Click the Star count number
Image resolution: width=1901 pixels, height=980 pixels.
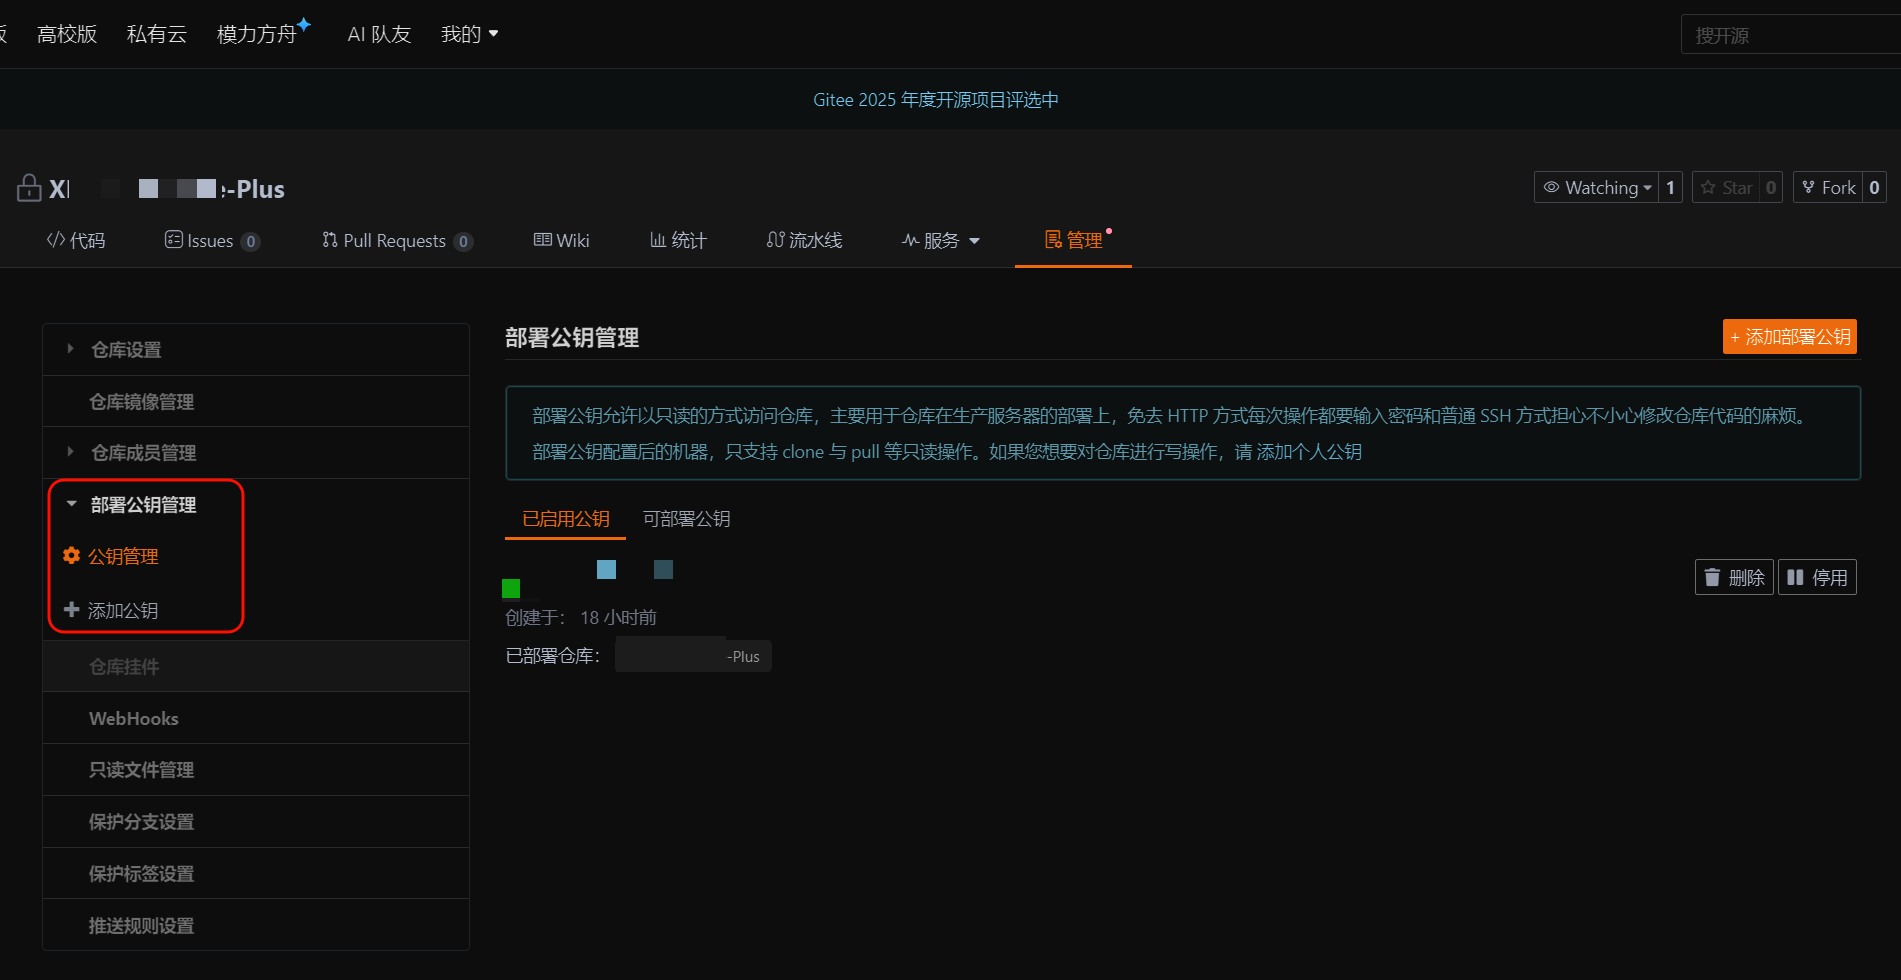click(1771, 187)
